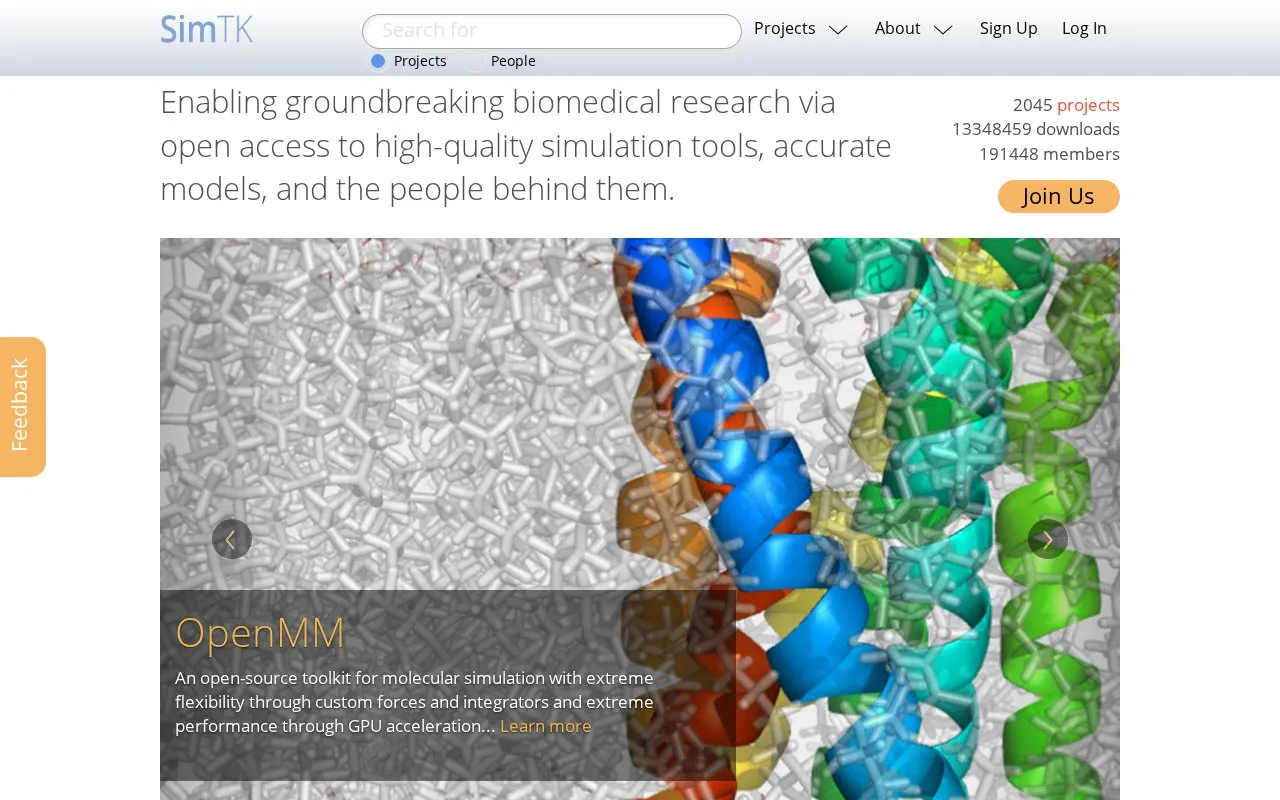Viewport: 1280px width, 800px height.
Task: Open the OpenMM Learn more link
Action: (545, 726)
